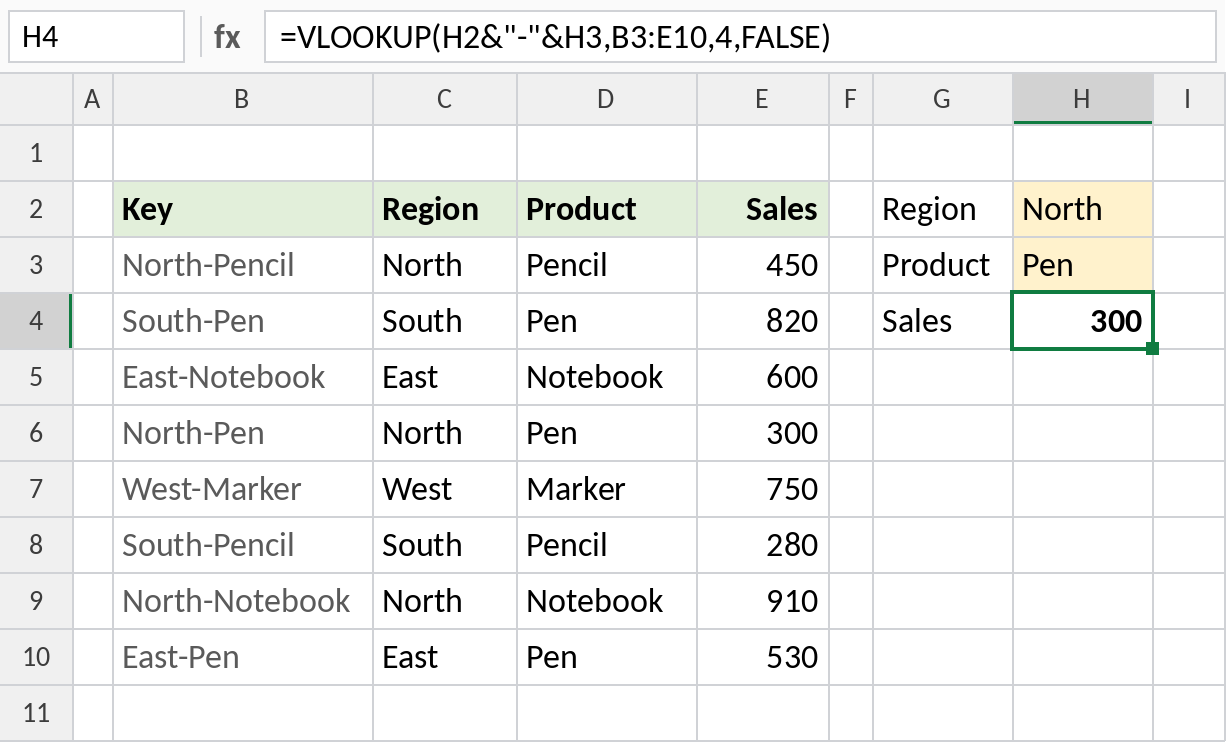Select row 4 header
Image resolution: width=1226 pixels, height=742 pixels.
36,321
